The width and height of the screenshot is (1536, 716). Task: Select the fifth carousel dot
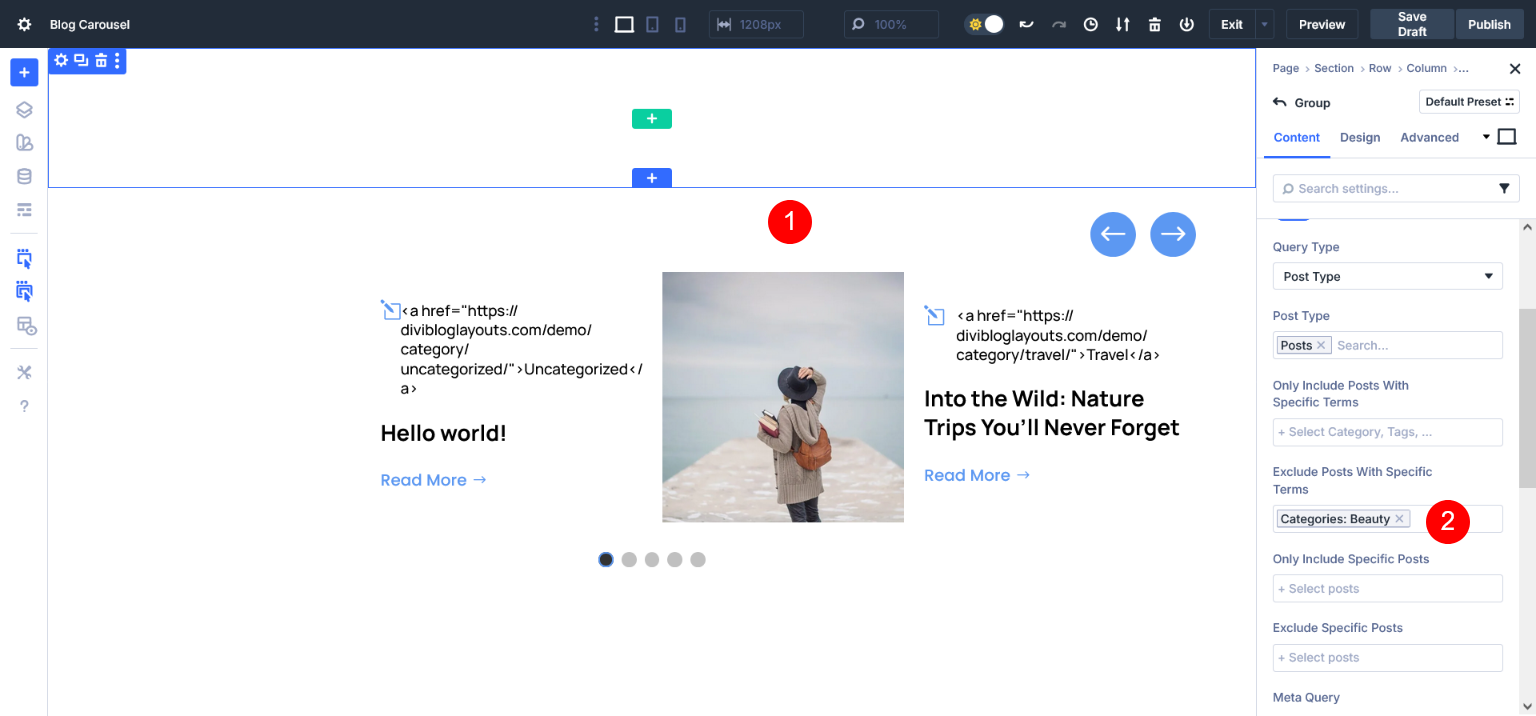point(698,559)
